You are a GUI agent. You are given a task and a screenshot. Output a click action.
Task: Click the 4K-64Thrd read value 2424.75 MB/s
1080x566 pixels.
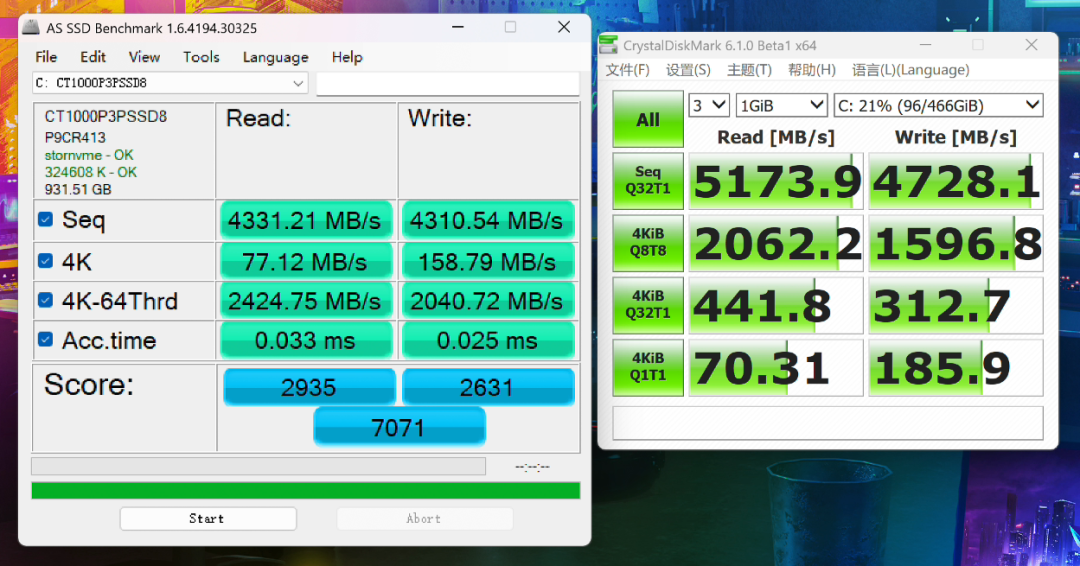[306, 301]
